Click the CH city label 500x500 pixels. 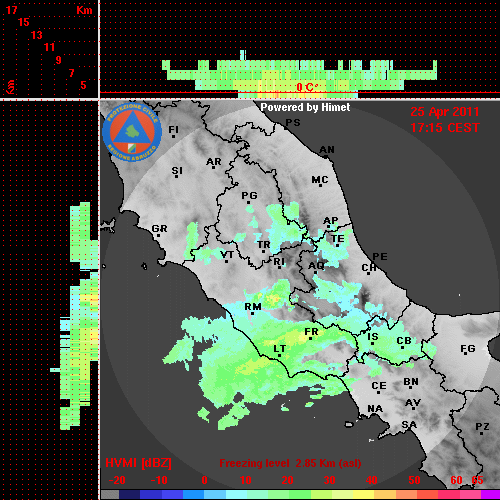coord(369,269)
